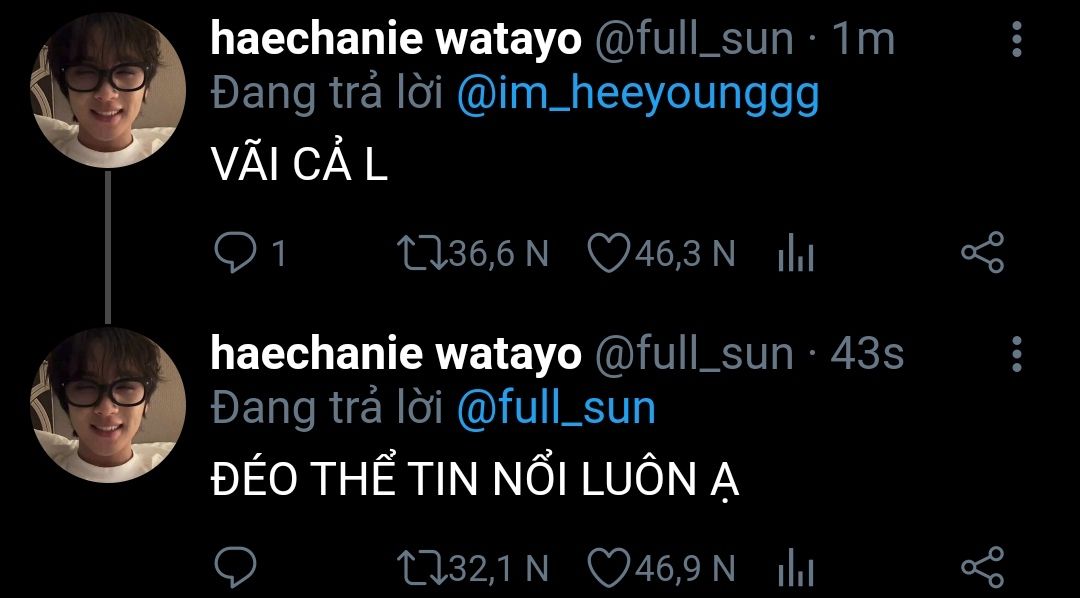
Task: Open more options for the second tweet
Action: click(1017, 354)
